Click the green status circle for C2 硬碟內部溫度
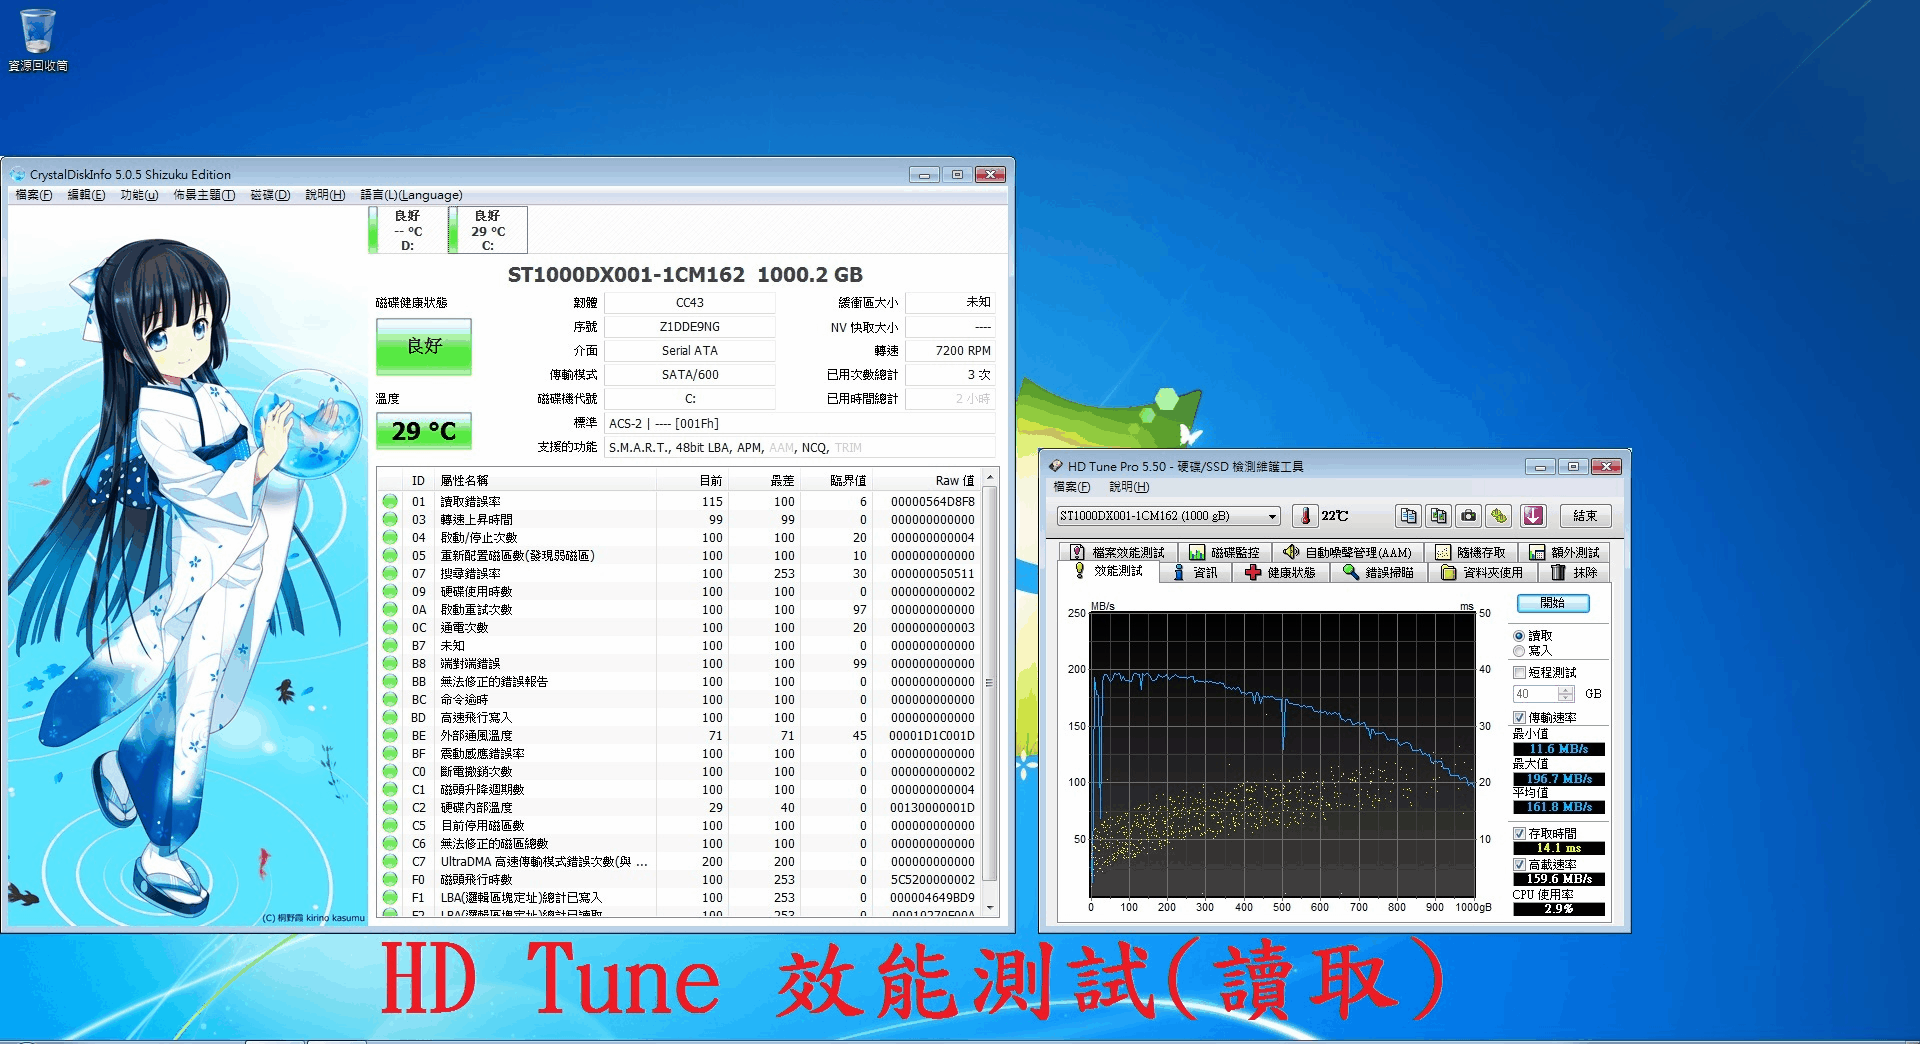Image resolution: width=1920 pixels, height=1044 pixels. [390, 808]
